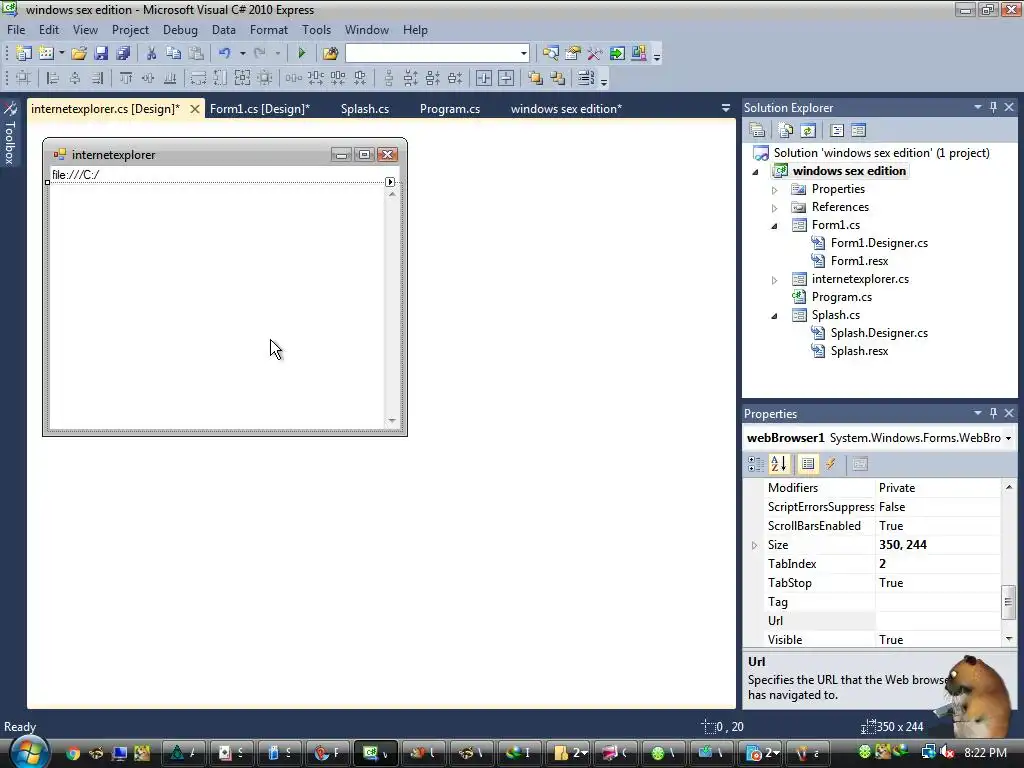Open Solution Explorer from the toolbar icon
This screenshot has height=768, width=1024.
pos(551,54)
